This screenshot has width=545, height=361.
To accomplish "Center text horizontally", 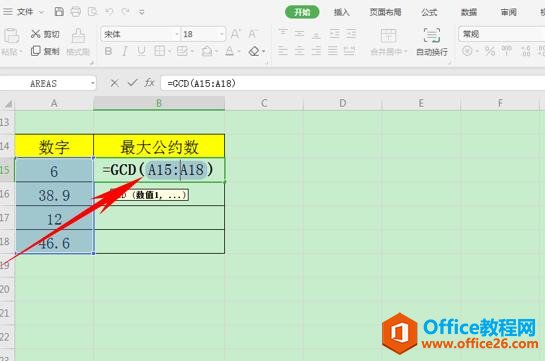I will point(299,51).
